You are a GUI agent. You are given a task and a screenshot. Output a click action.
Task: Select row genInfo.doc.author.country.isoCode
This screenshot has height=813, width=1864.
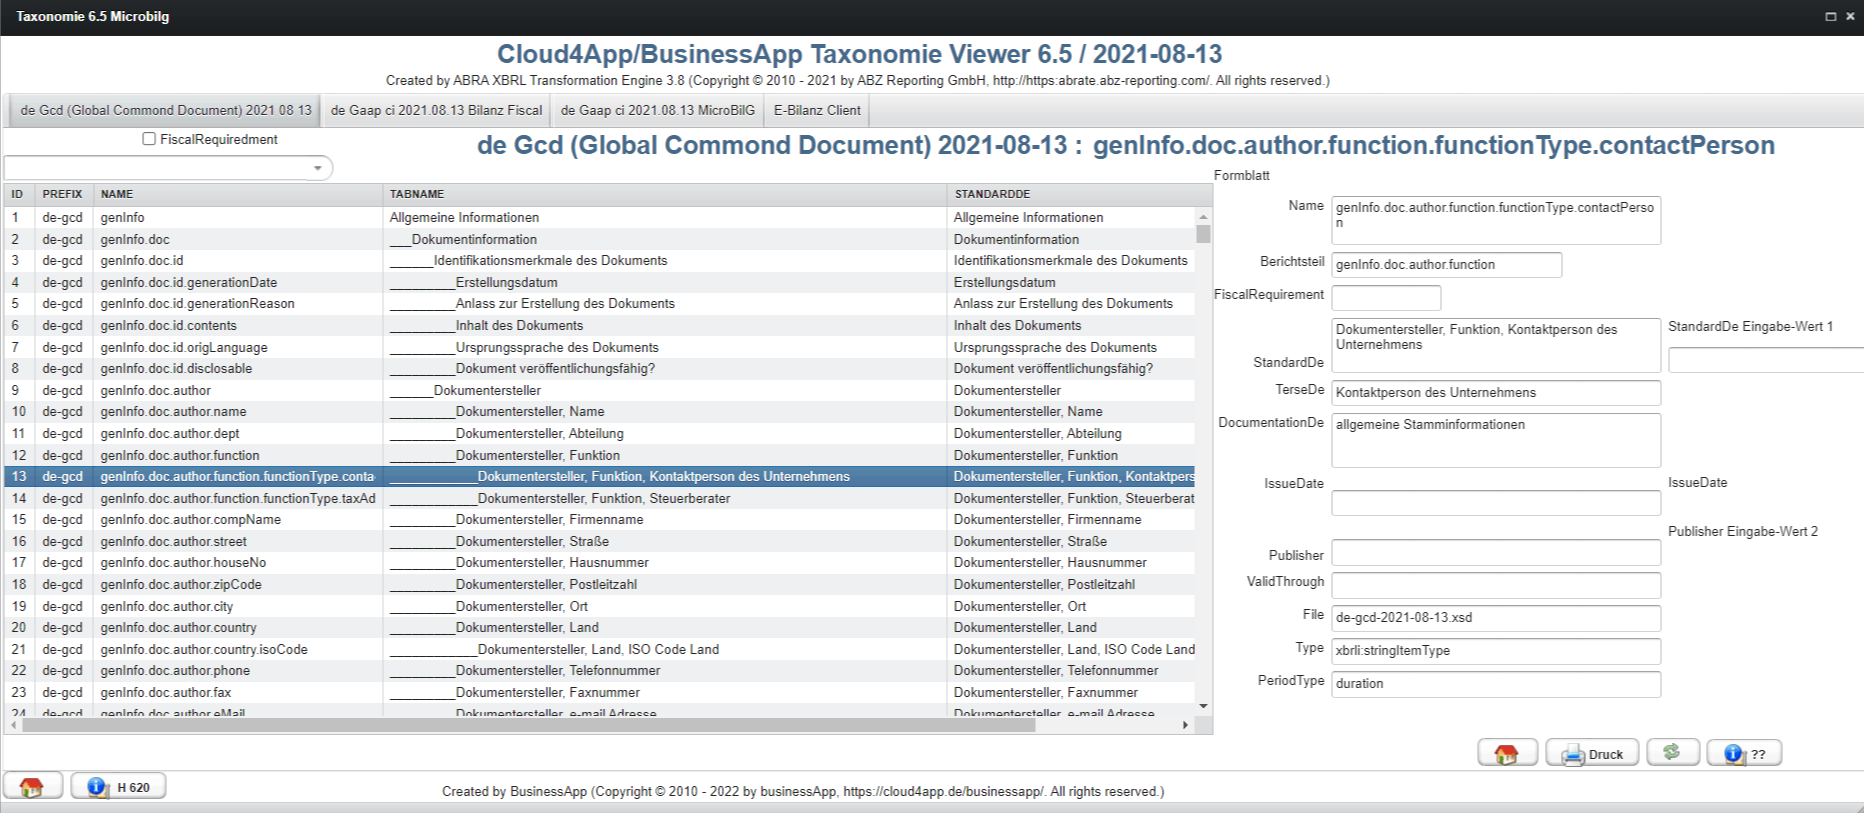click(599, 649)
